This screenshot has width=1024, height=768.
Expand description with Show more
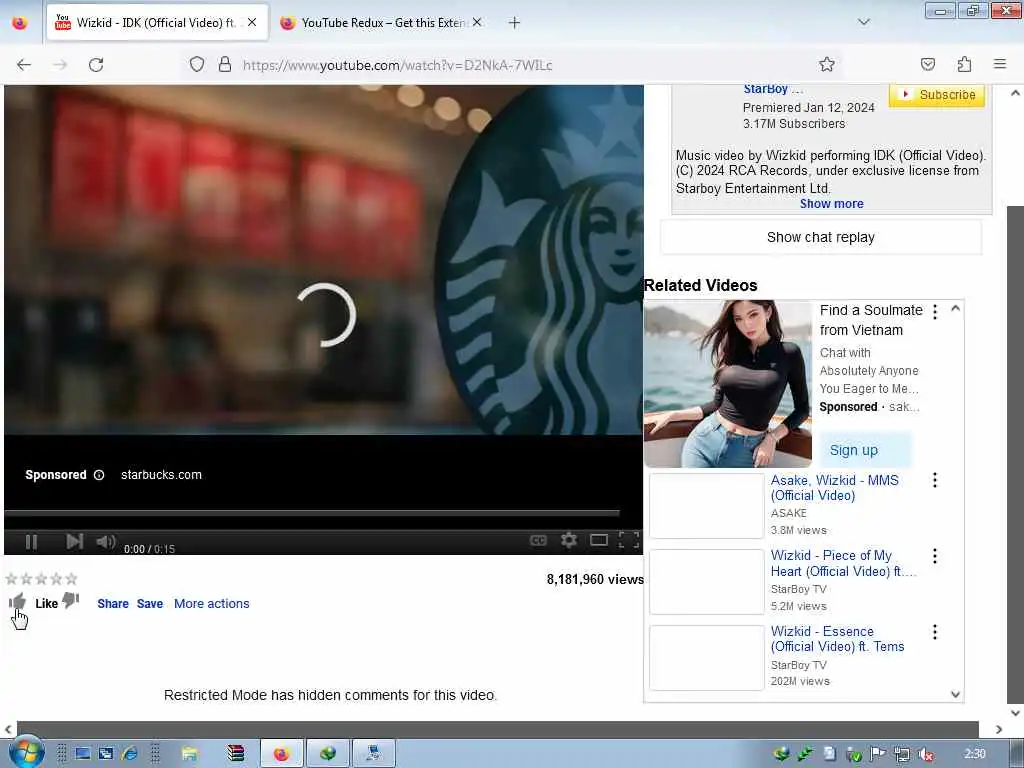pyautogui.click(x=831, y=204)
